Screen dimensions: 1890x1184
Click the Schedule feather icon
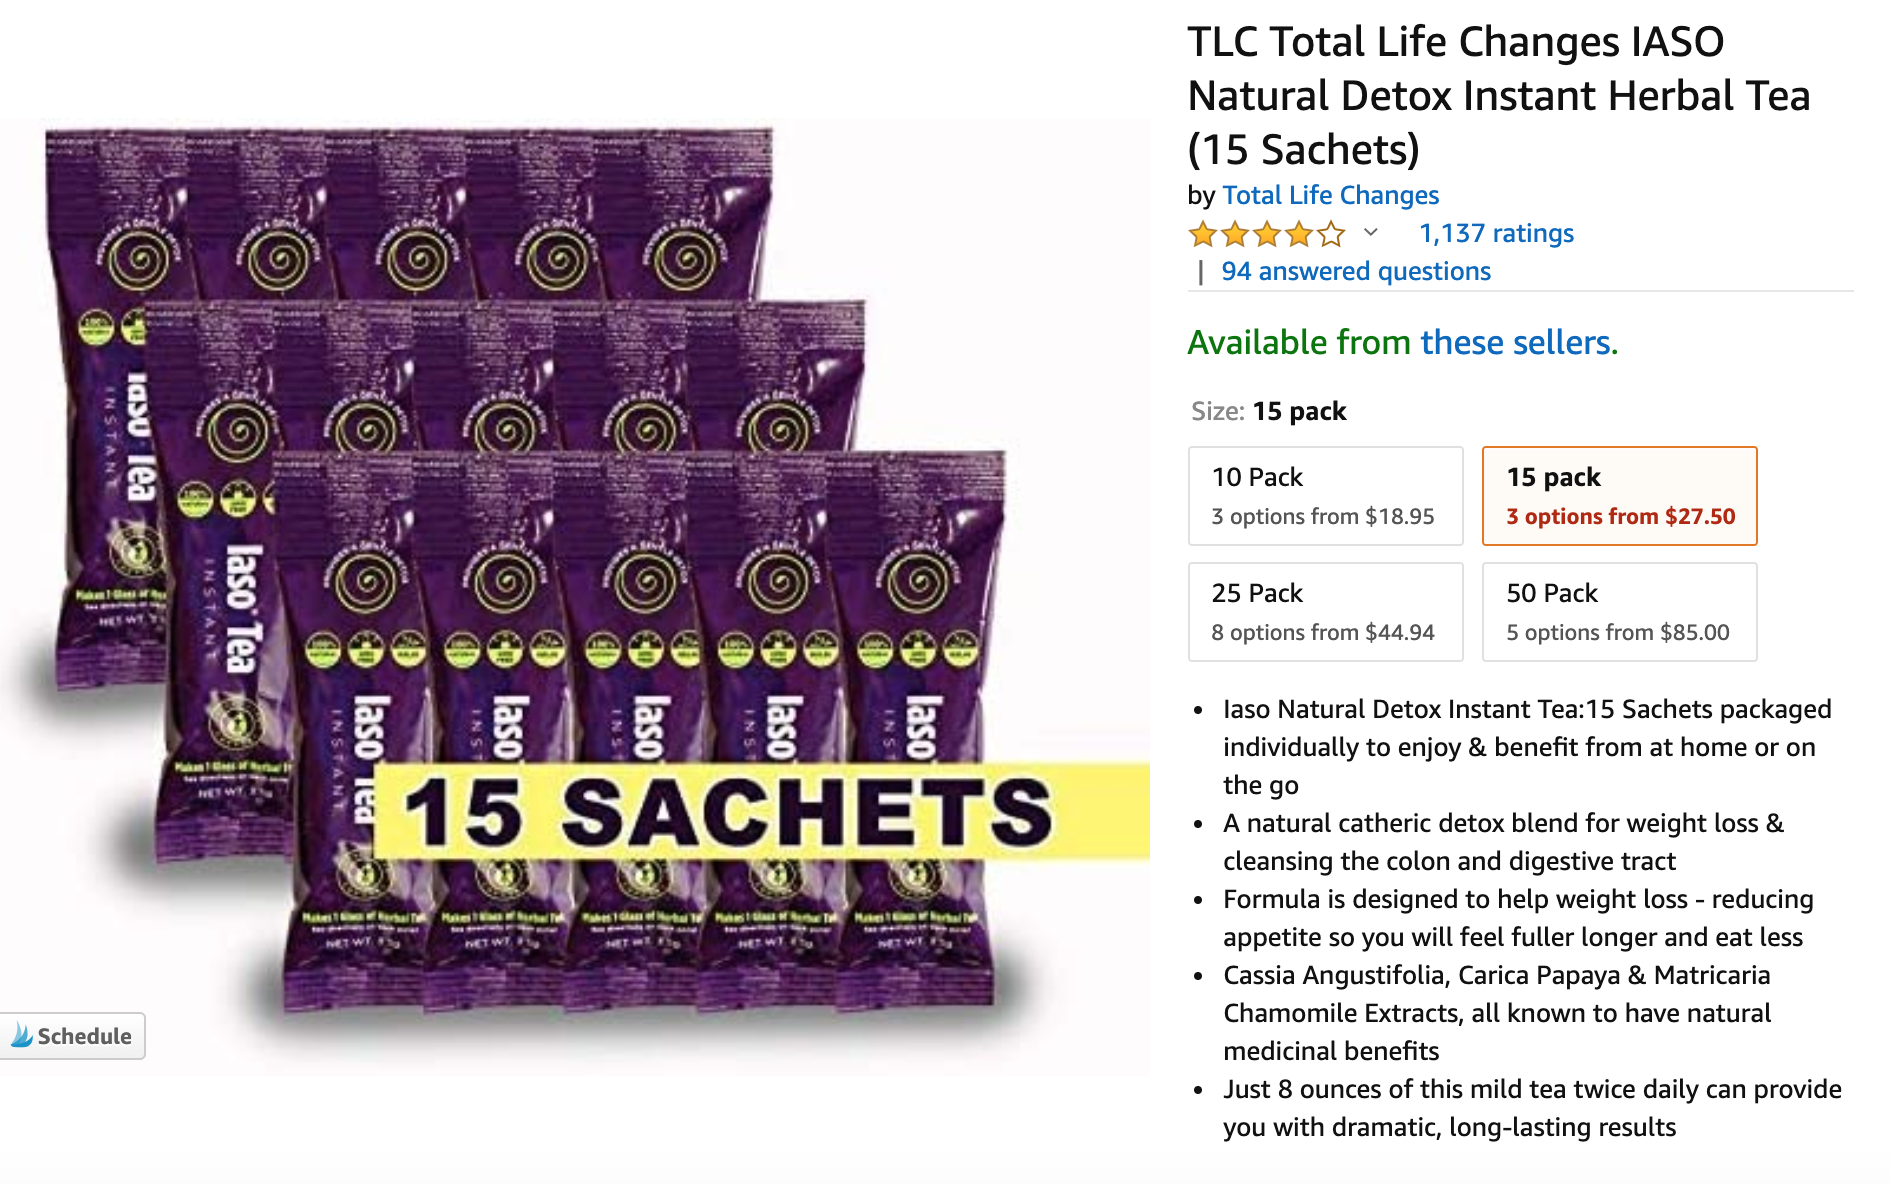pyautogui.click(x=21, y=1036)
